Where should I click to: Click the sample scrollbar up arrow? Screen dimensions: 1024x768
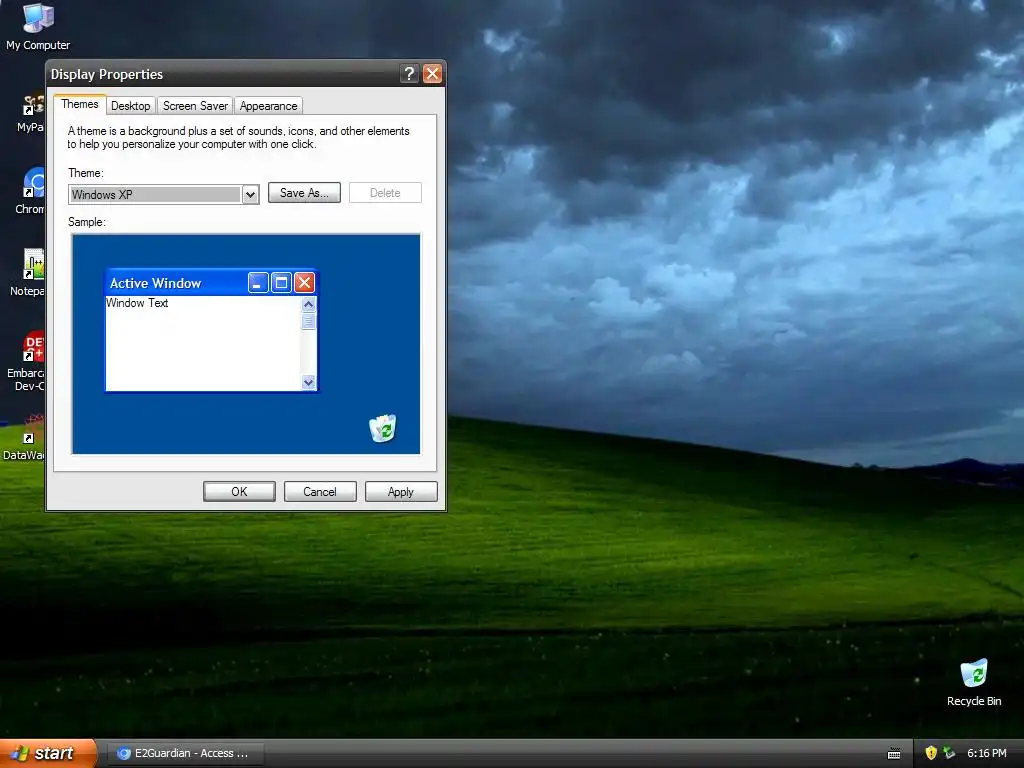309,304
